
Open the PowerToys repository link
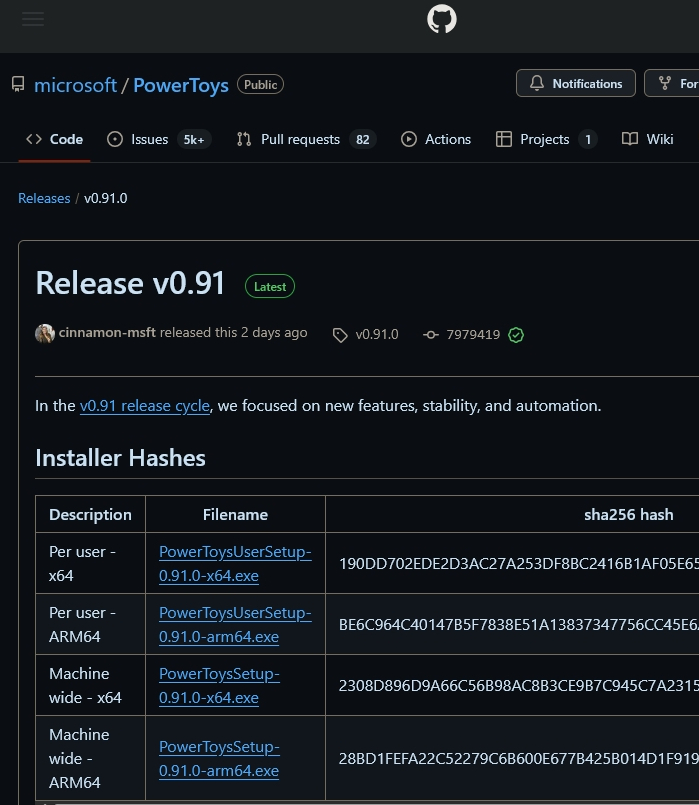click(181, 85)
